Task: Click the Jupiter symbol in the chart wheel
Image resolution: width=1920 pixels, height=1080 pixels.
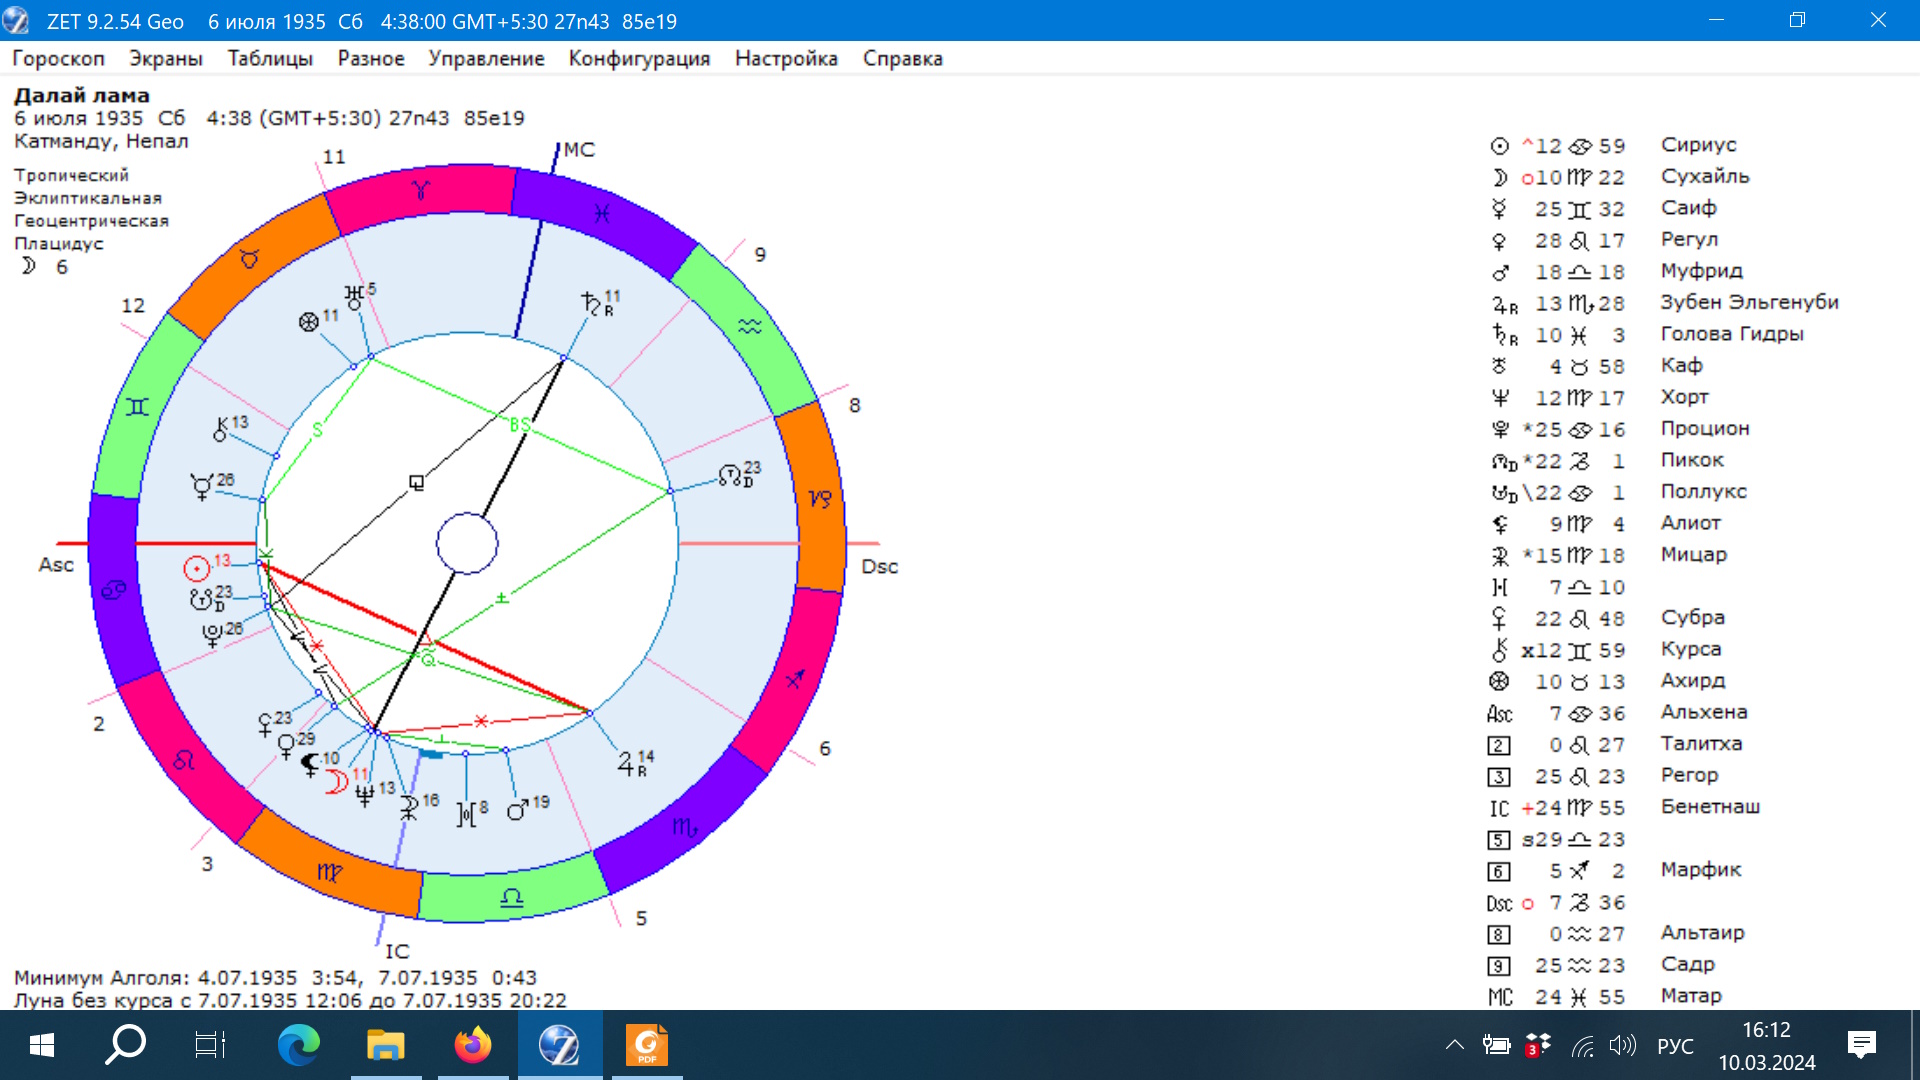Action: coord(628,765)
